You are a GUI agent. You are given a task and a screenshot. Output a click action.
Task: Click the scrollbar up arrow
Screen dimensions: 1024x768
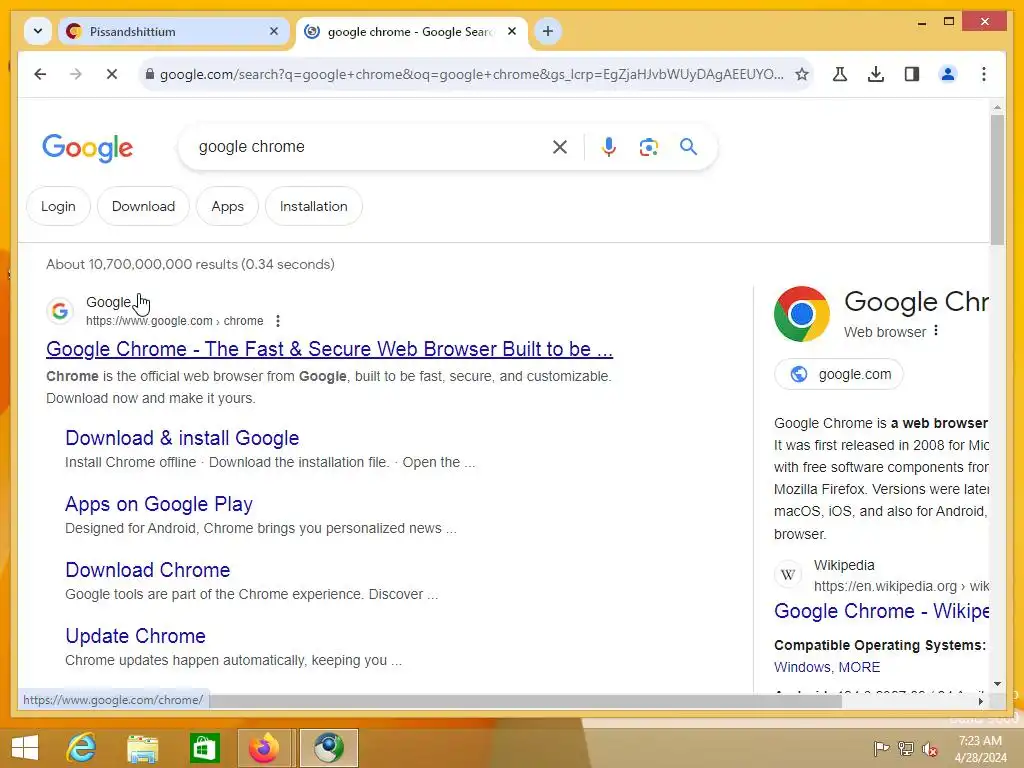[997, 106]
